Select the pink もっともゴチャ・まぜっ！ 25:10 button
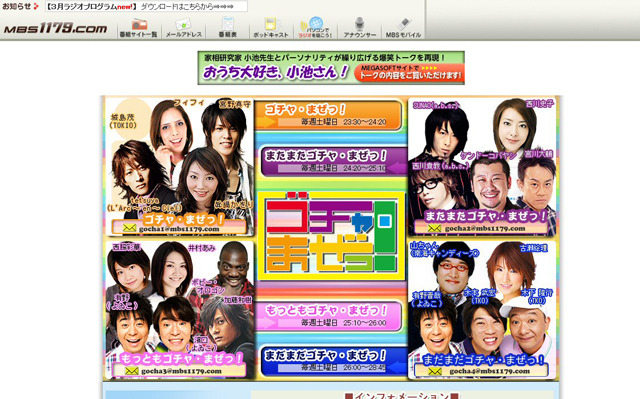This screenshot has height=399, width=640. pyautogui.click(x=328, y=316)
